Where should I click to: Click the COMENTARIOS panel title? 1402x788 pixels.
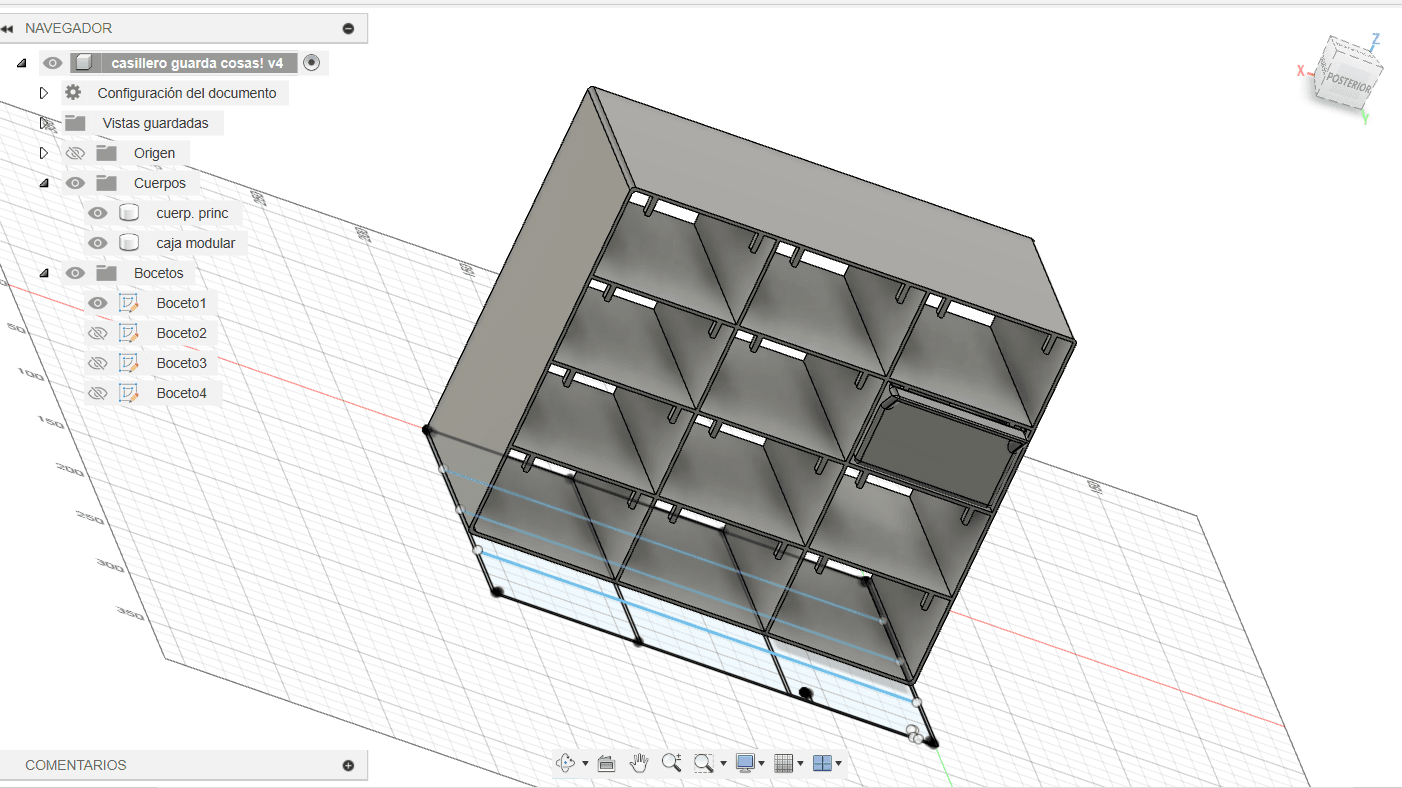point(76,765)
